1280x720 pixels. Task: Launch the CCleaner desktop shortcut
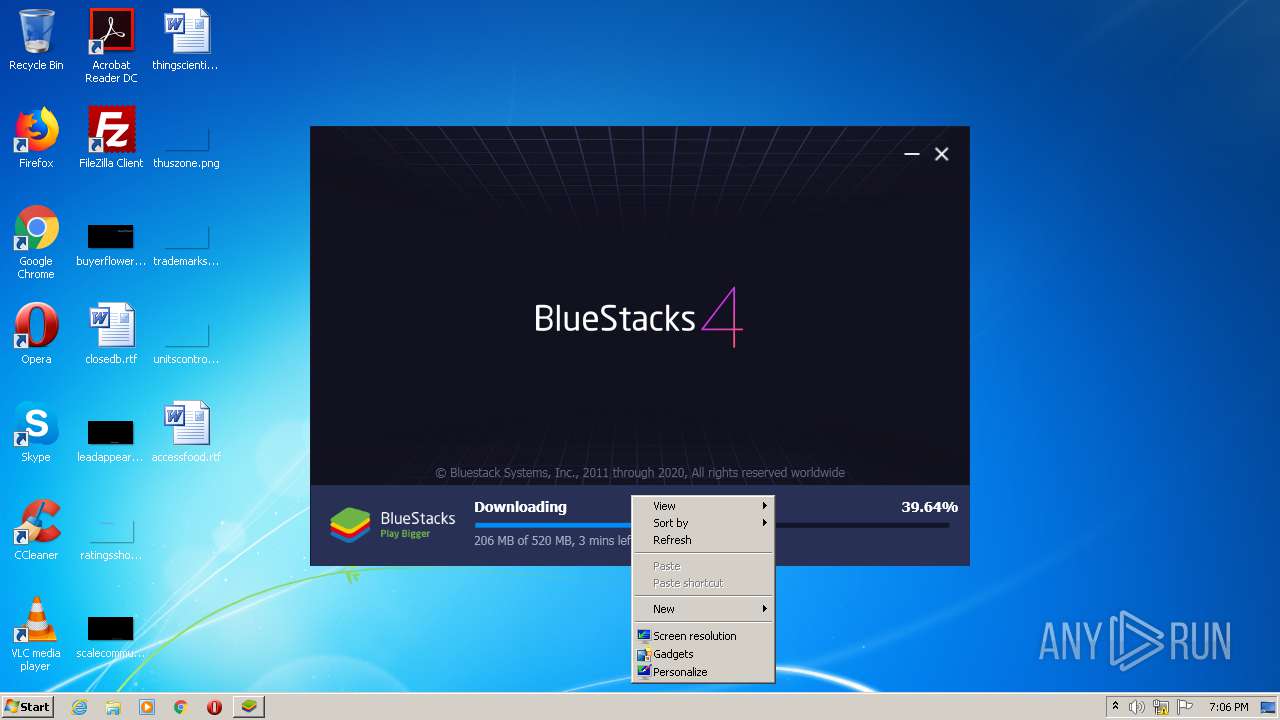coord(36,530)
